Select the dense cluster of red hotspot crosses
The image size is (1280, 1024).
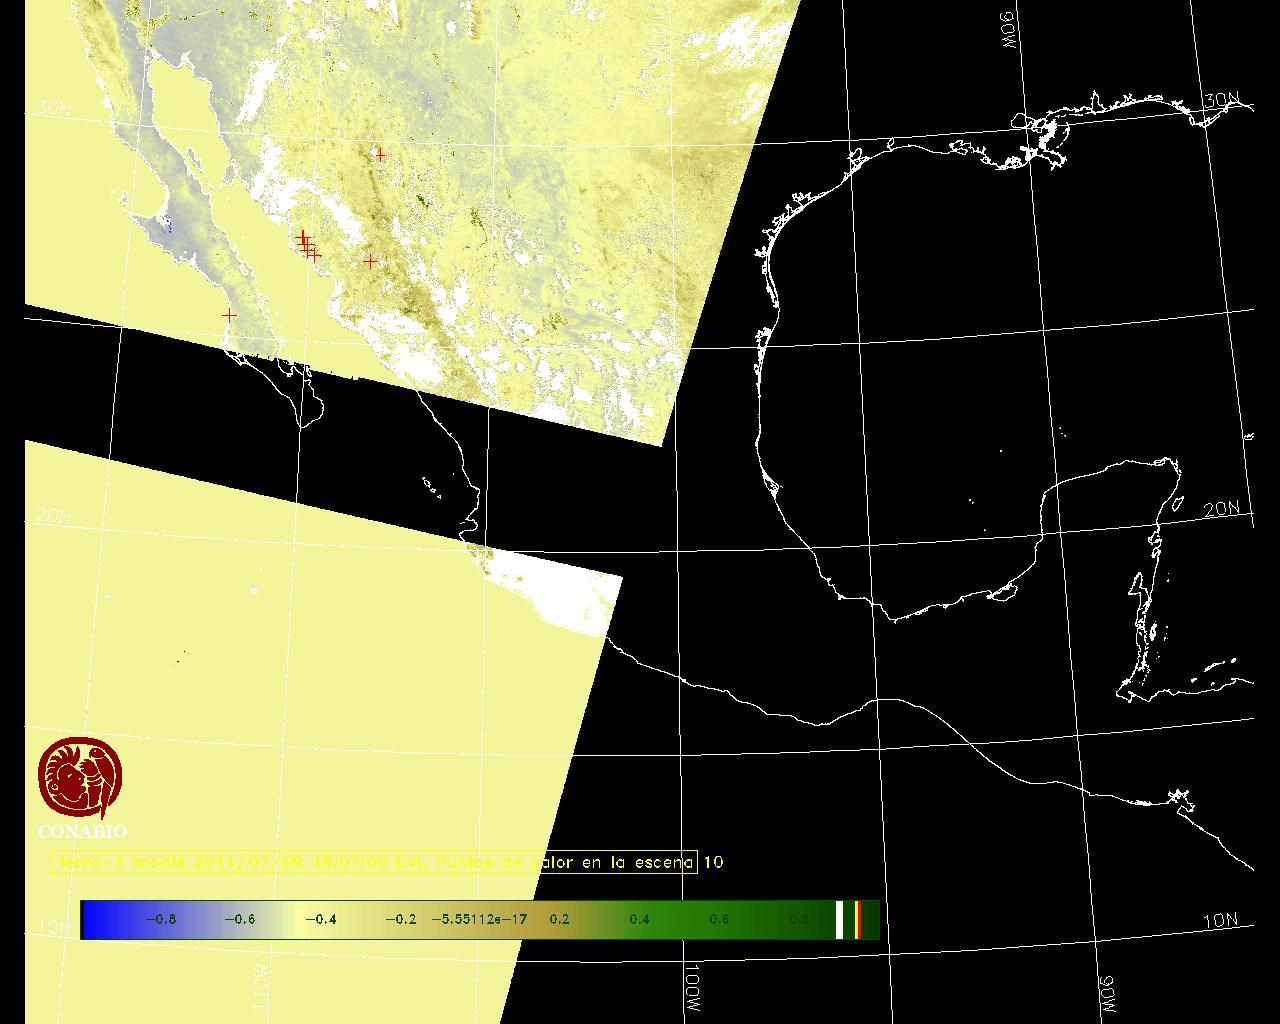coord(307,245)
